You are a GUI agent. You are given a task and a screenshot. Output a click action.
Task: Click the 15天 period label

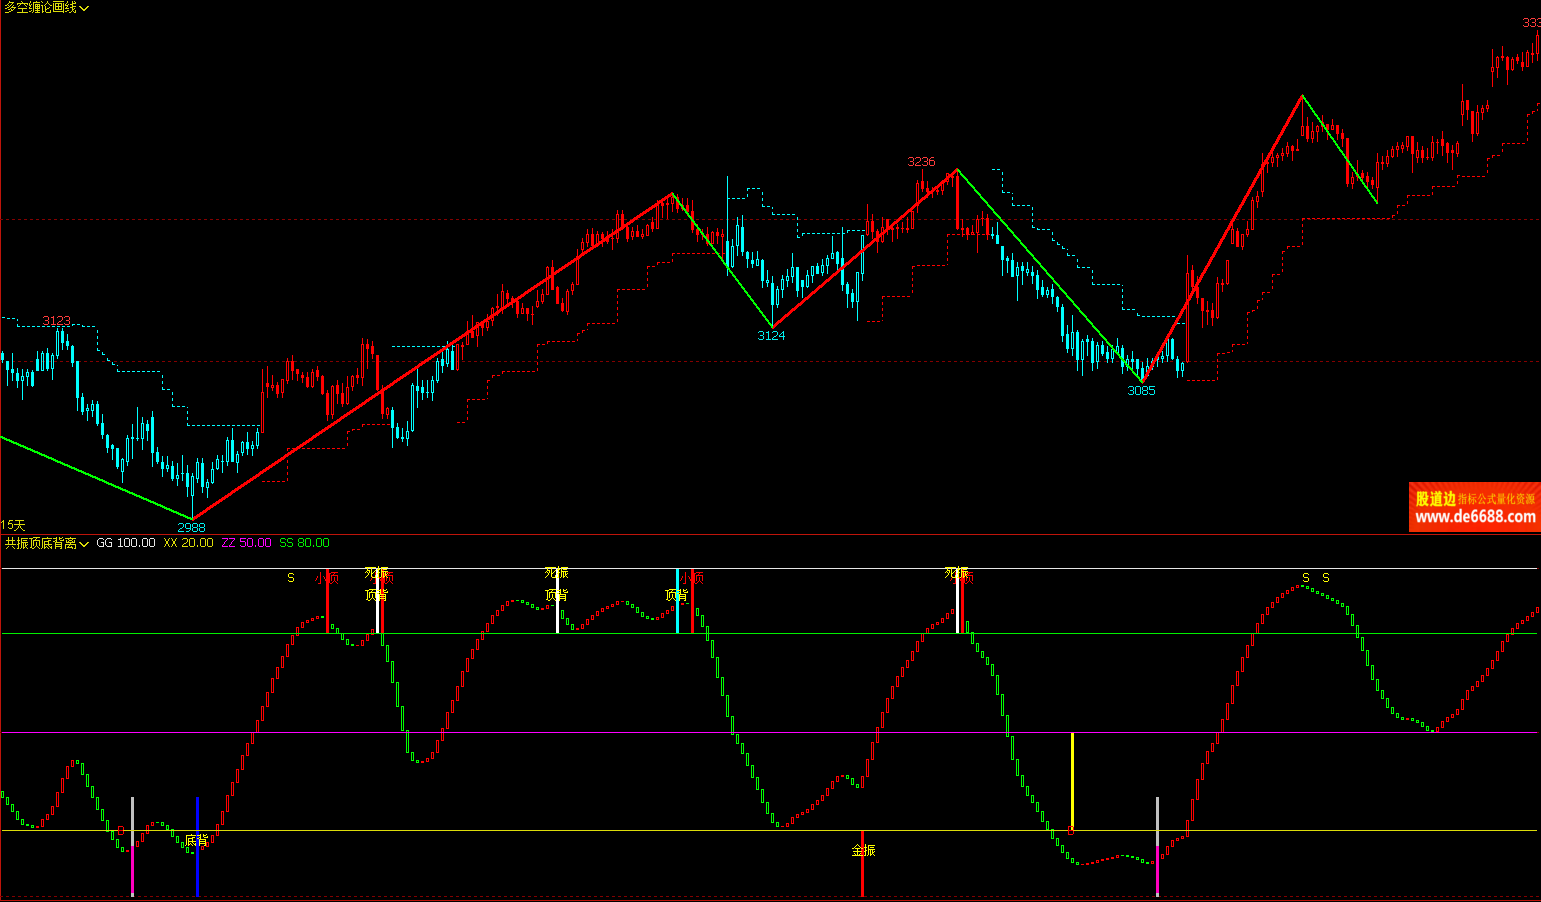(13, 525)
